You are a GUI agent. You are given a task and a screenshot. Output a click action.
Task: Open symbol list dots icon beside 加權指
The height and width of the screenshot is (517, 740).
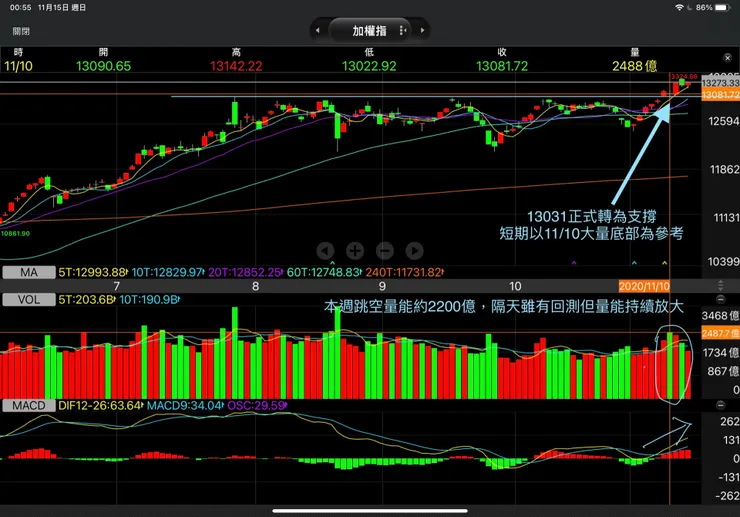click(x=403, y=30)
